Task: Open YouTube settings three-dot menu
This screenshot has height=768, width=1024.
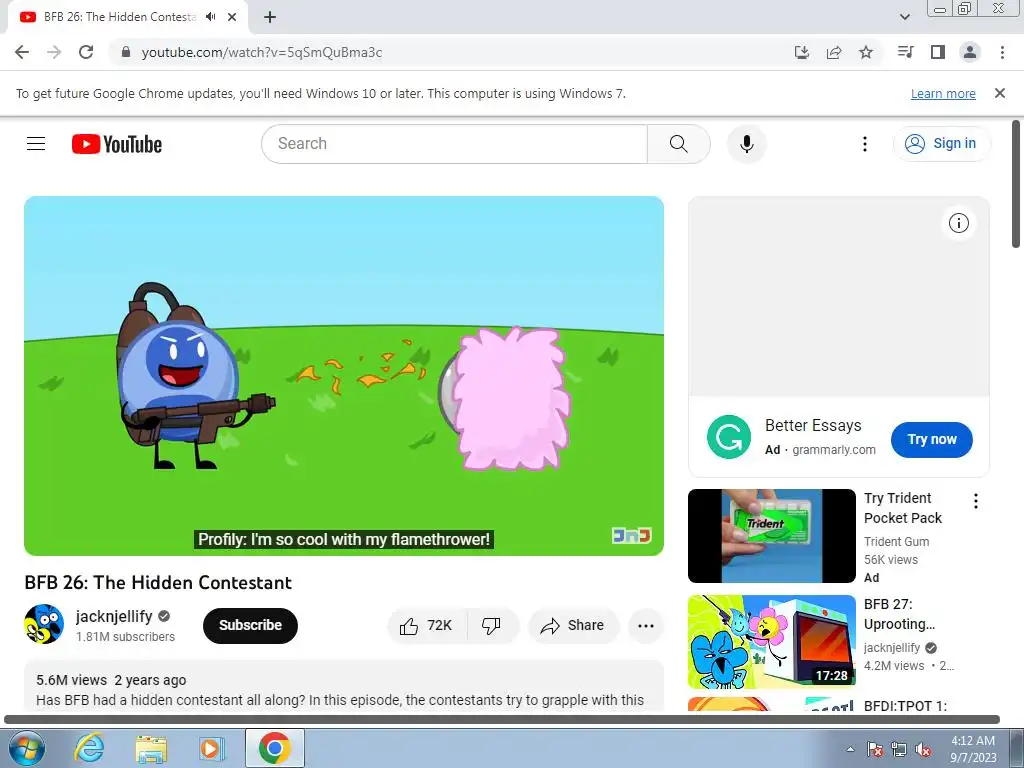Action: pos(865,144)
